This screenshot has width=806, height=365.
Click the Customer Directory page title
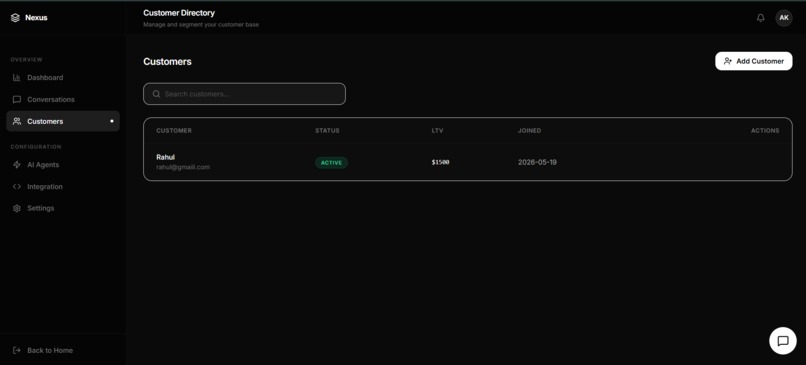tap(179, 13)
